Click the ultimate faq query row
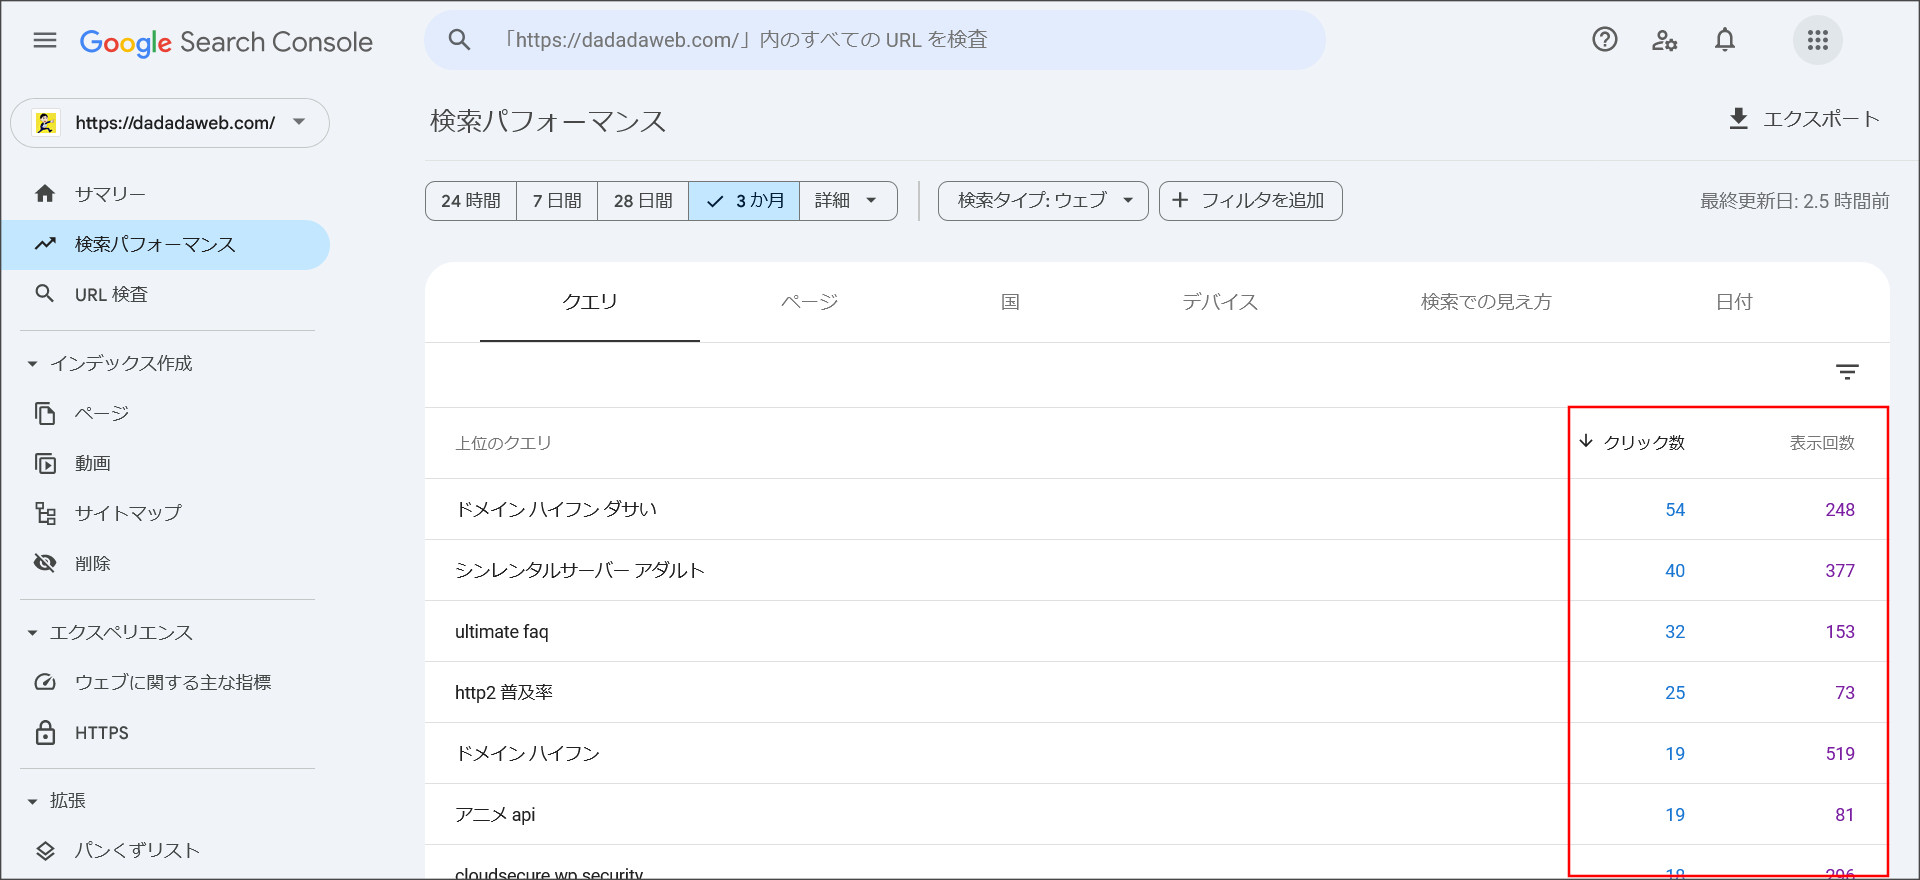Screen dimensions: 1920x880 pyautogui.click(x=1157, y=631)
